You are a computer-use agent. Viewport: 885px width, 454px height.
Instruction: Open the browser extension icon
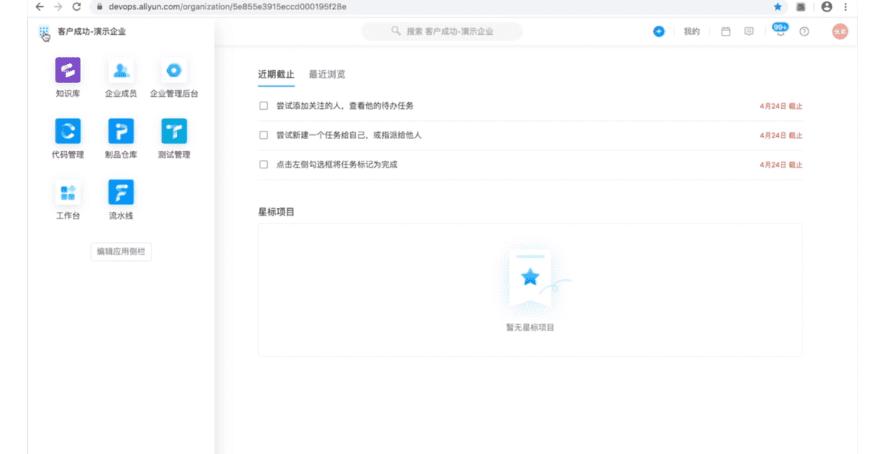click(801, 7)
